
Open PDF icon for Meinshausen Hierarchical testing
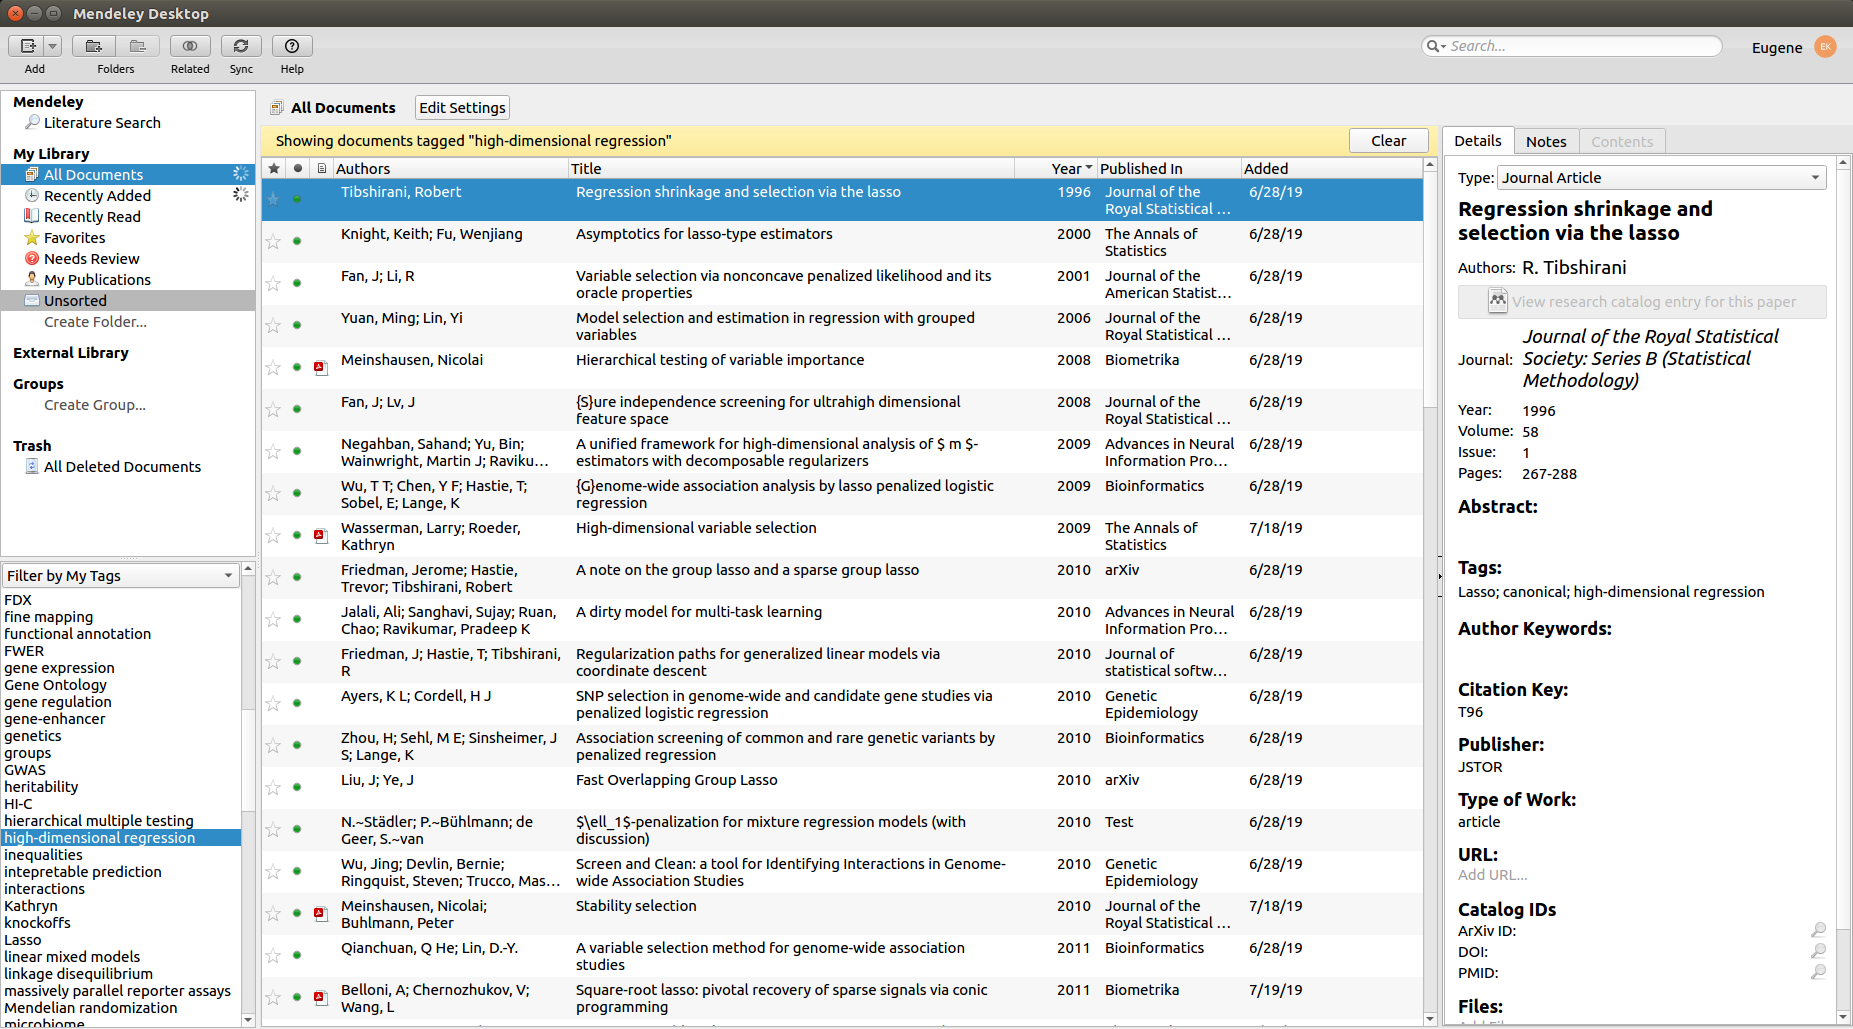[320, 367]
